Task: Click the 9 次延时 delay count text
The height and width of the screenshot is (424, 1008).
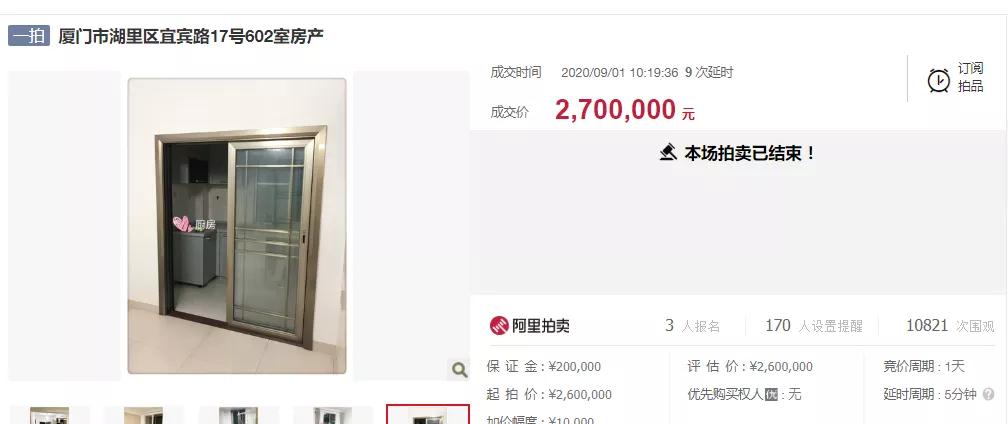Action: 709,73
